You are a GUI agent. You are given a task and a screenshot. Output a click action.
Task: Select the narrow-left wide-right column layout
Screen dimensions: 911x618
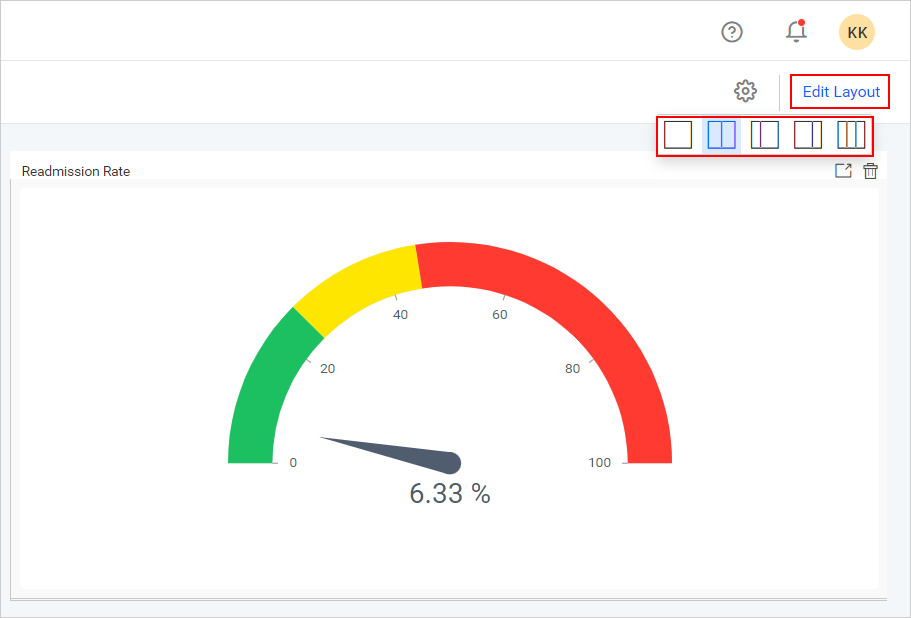click(x=764, y=135)
